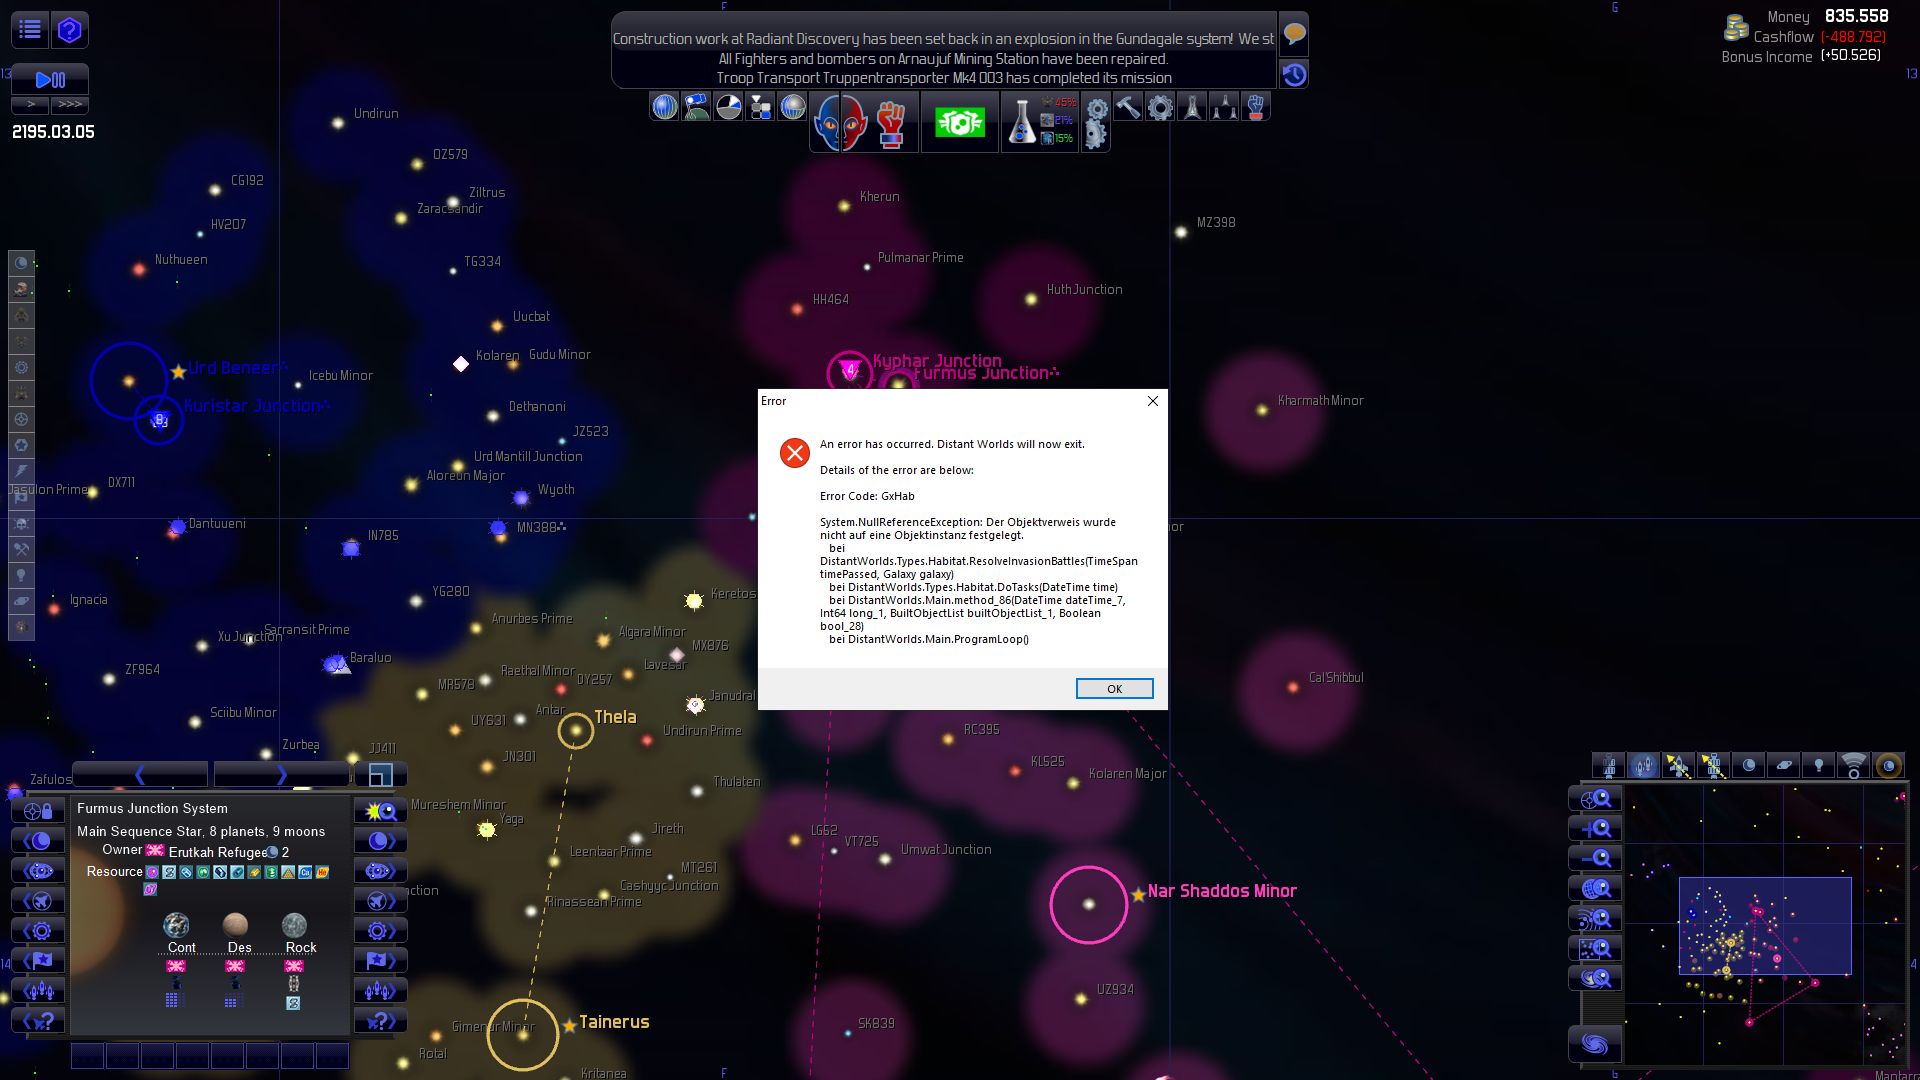Screen dimensions: 1920x1080
Task: Toggle the fleets overlay on minimap toolbar
Action: click(x=1643, y=767)
